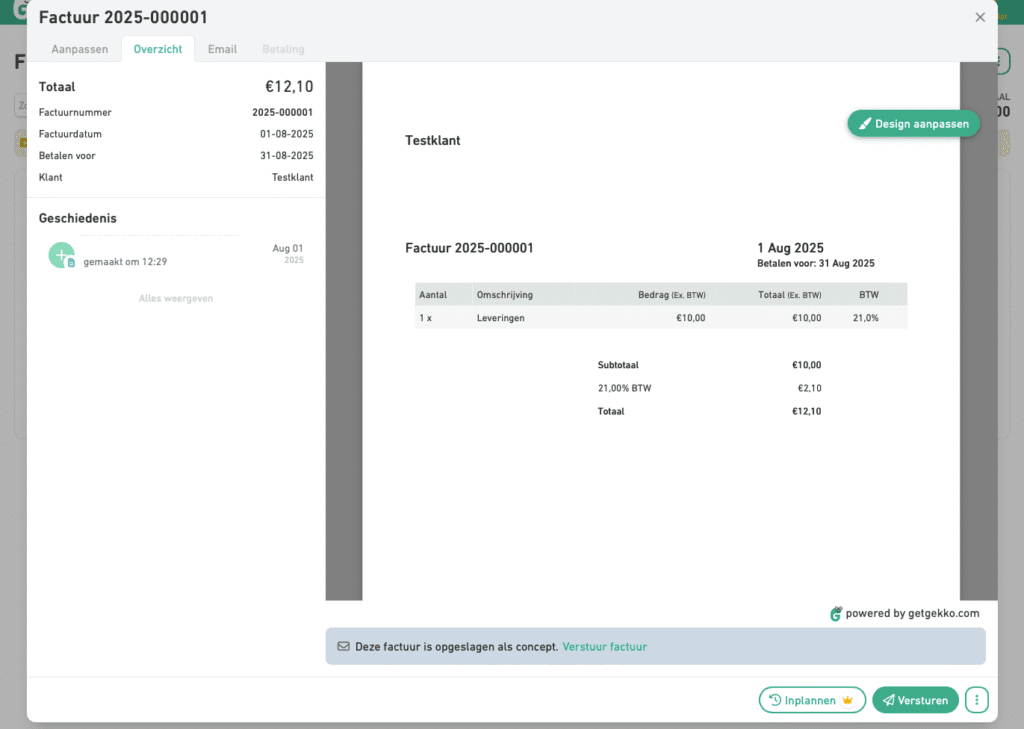
Task: Click the premium crown icon beside Inplannen
Action: pyautogui.click(x=848, y=701)
